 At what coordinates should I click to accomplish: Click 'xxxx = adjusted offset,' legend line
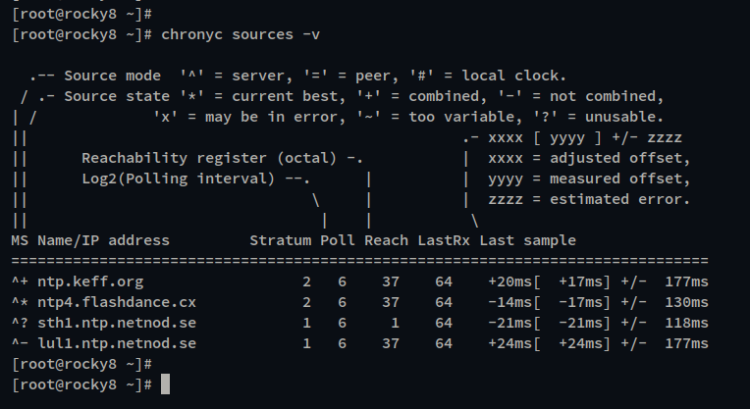(589, 158)
